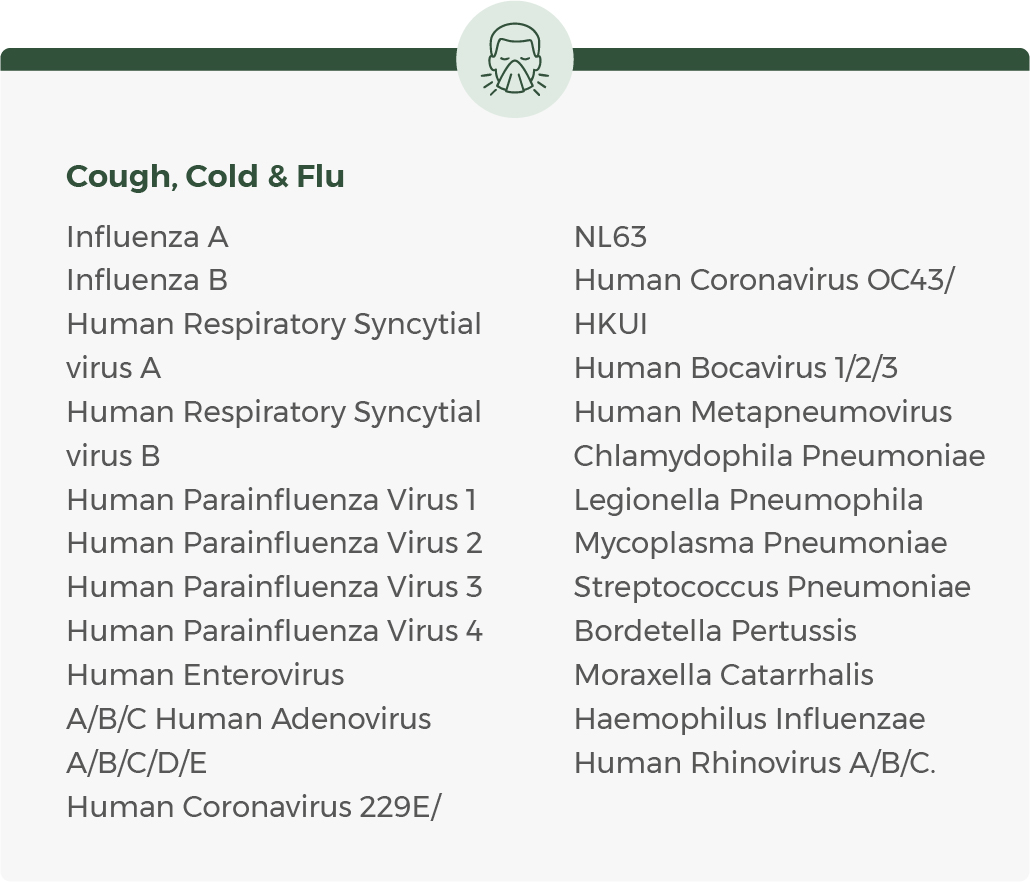Click the Human Metapneumovirus entry

tap(763, 413)
